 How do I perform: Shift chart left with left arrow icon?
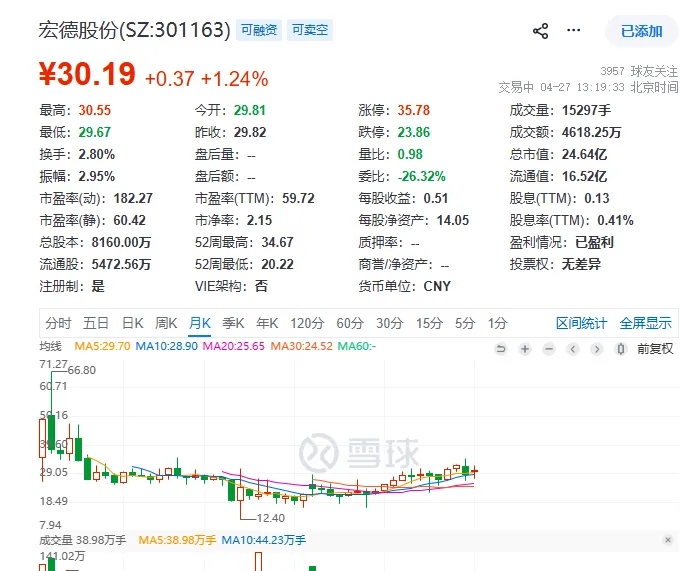(573, 349)
